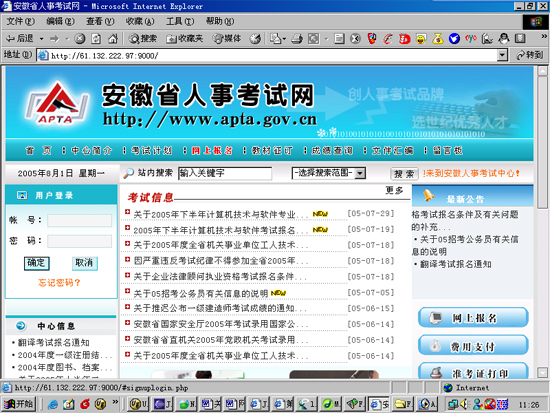Click the network monitors tray icon

[x=452, y=405]
